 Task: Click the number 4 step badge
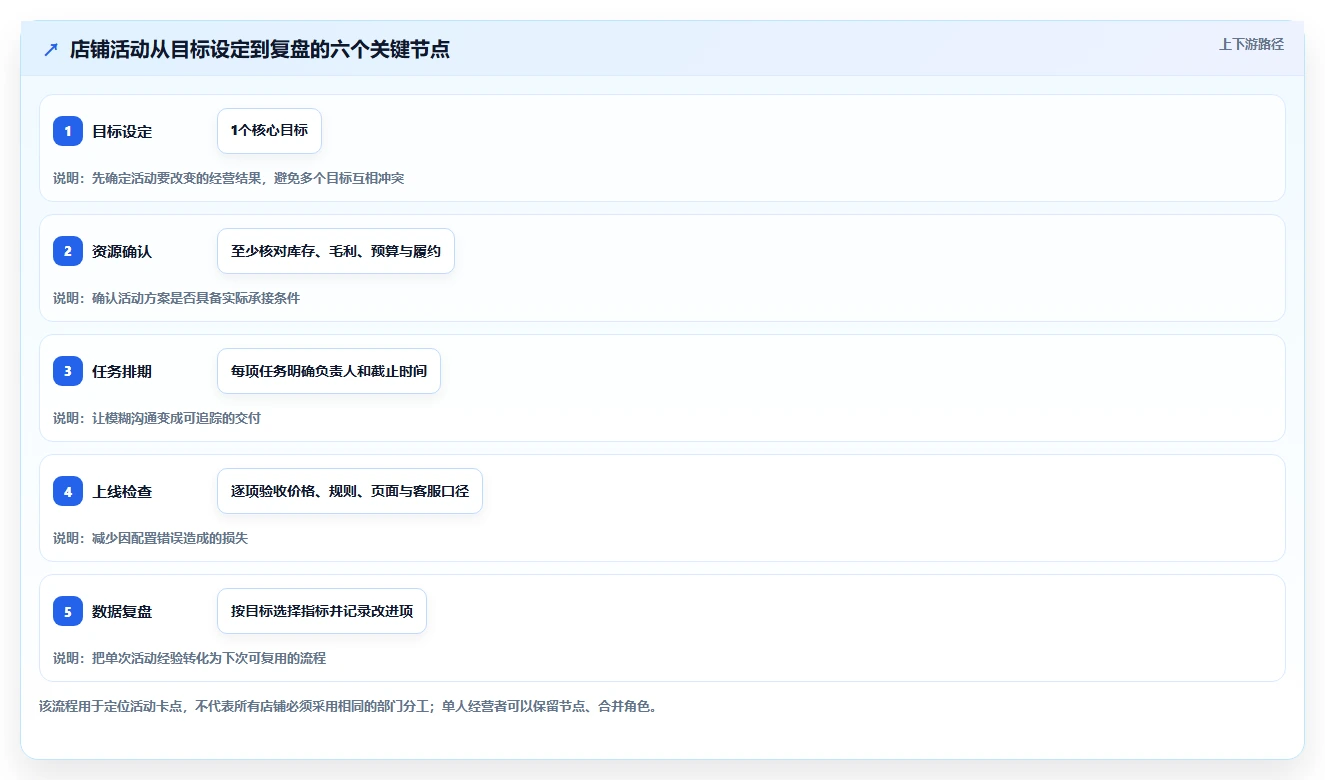[68, 491]
